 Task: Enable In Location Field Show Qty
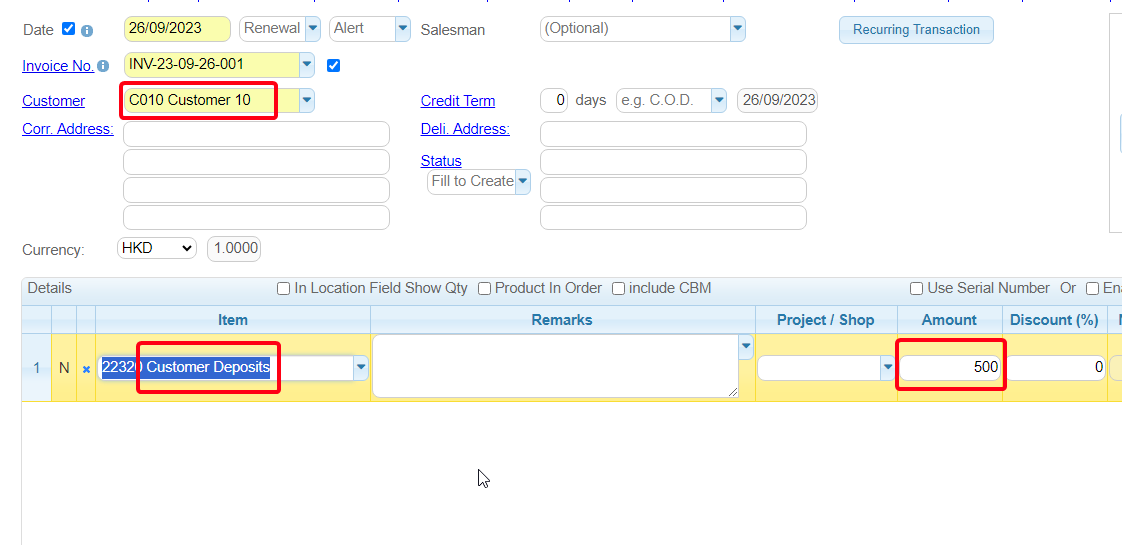point(284,289)
